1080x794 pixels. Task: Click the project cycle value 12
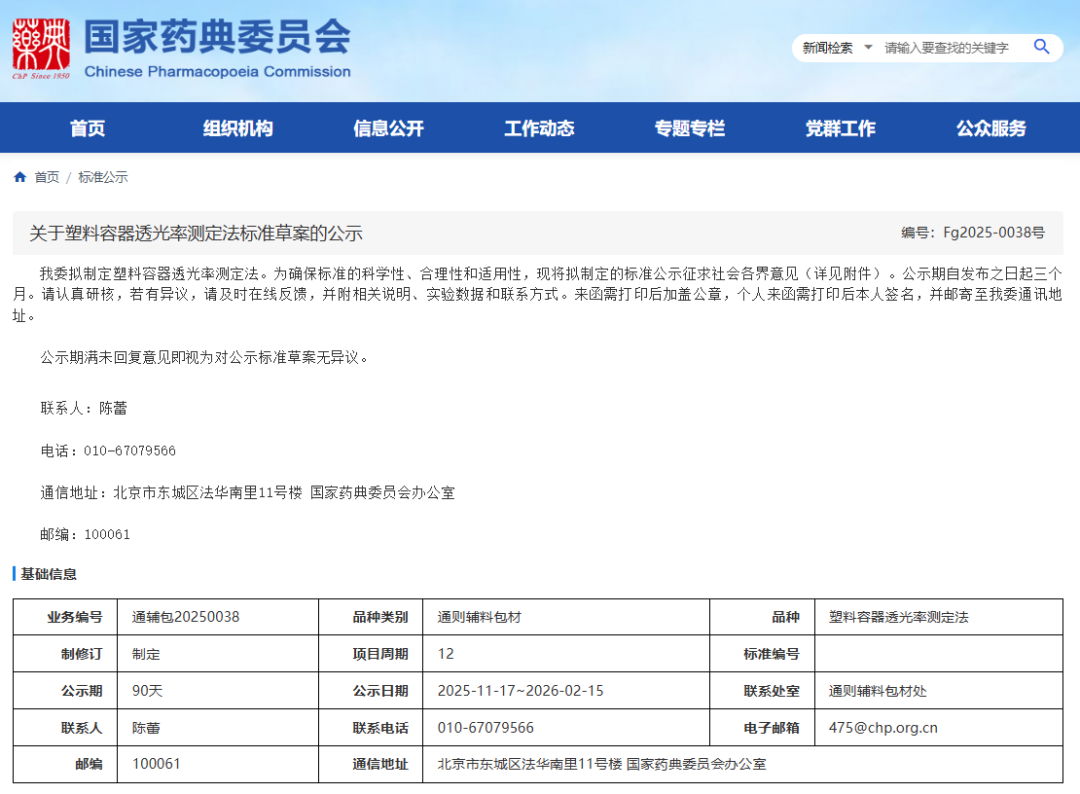[x=566, y=654]
